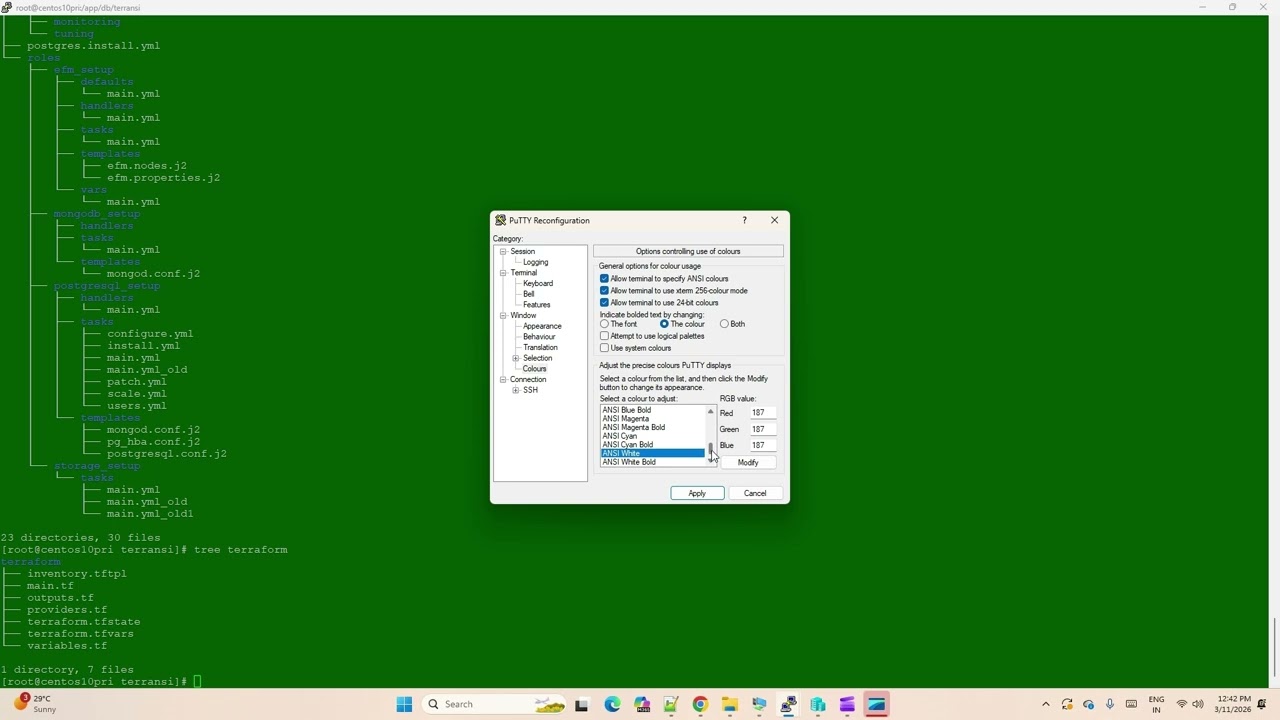Enable Attempt to use logical palettes
Screen dimensions: 1280x720
point(604,336)
